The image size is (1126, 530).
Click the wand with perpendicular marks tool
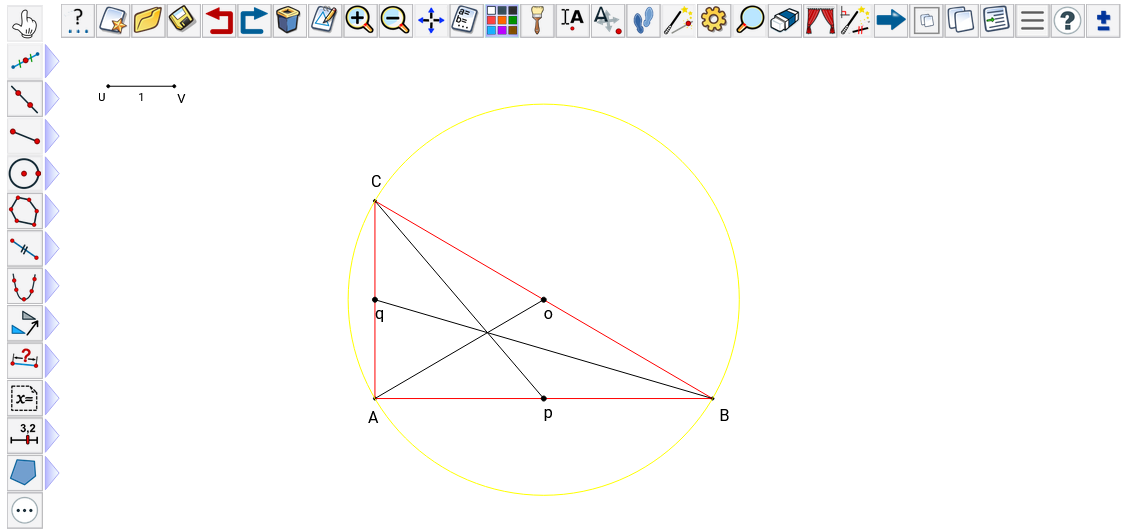click(855, 21)
